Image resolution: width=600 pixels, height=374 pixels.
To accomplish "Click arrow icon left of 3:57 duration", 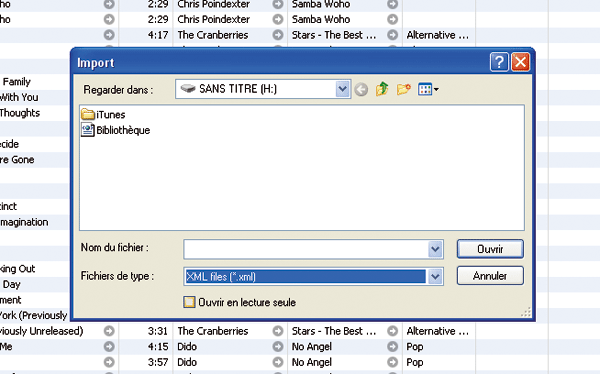I will click(x=109, y=362).
